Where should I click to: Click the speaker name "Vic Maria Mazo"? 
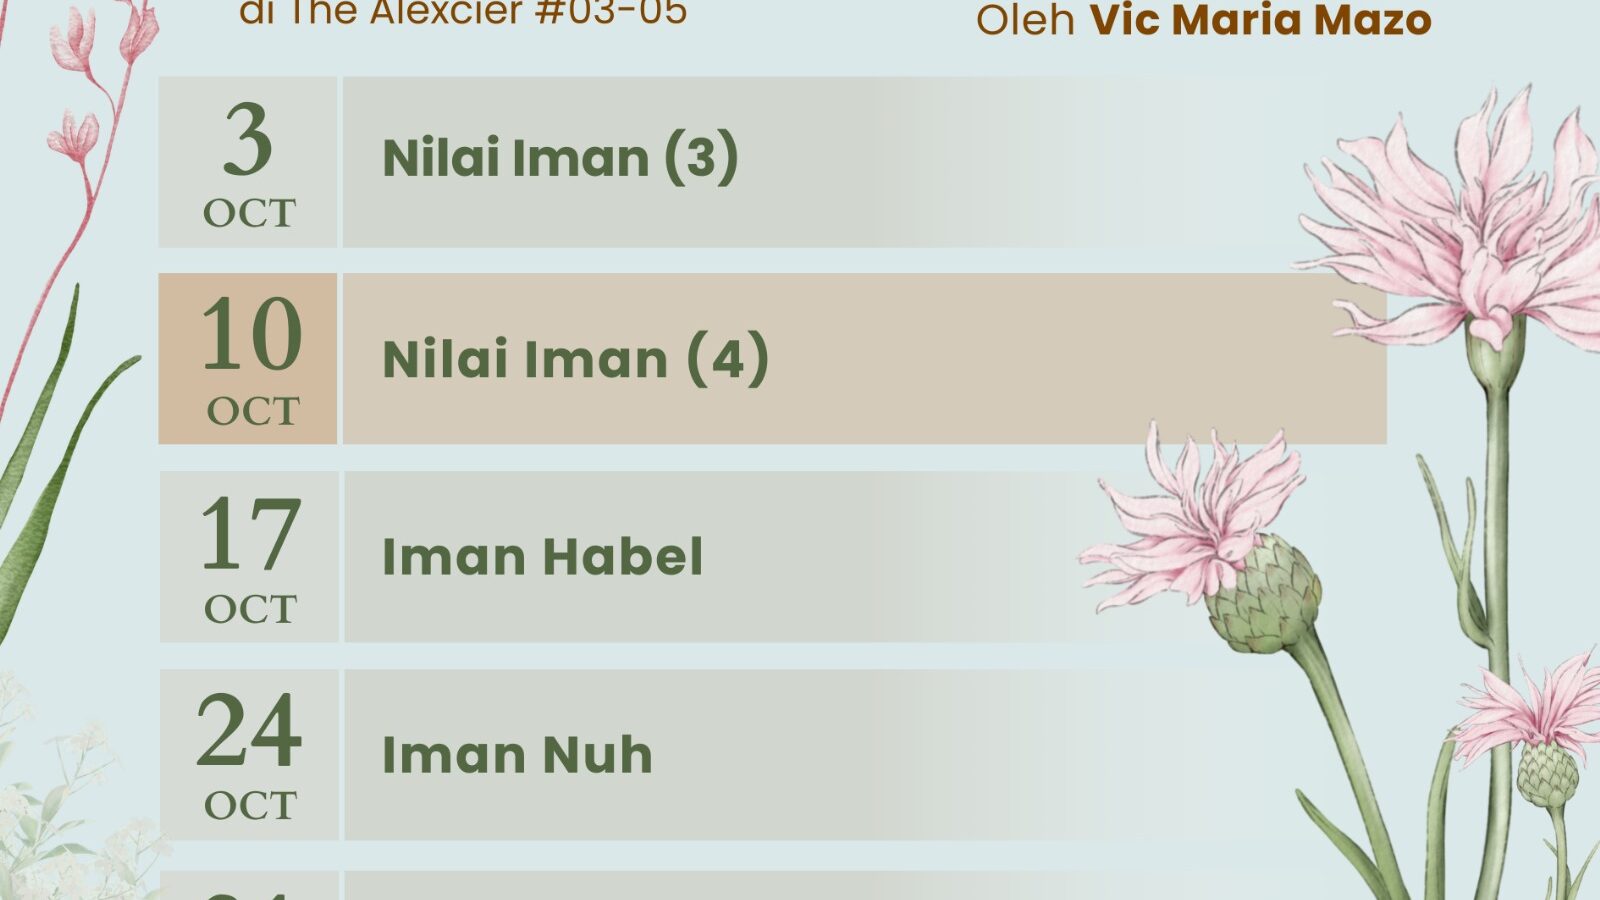point(1260,20)
